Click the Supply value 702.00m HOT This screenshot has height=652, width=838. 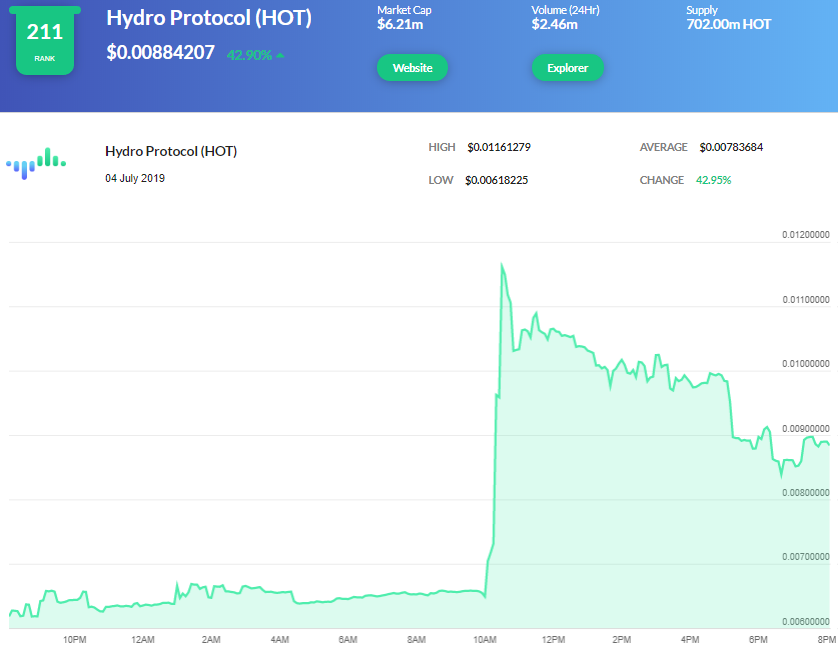[x=728, y=25]
